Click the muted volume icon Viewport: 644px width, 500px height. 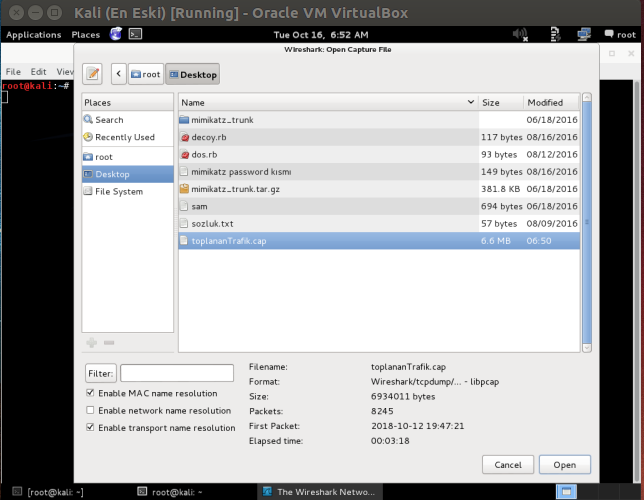pos(520,35)
